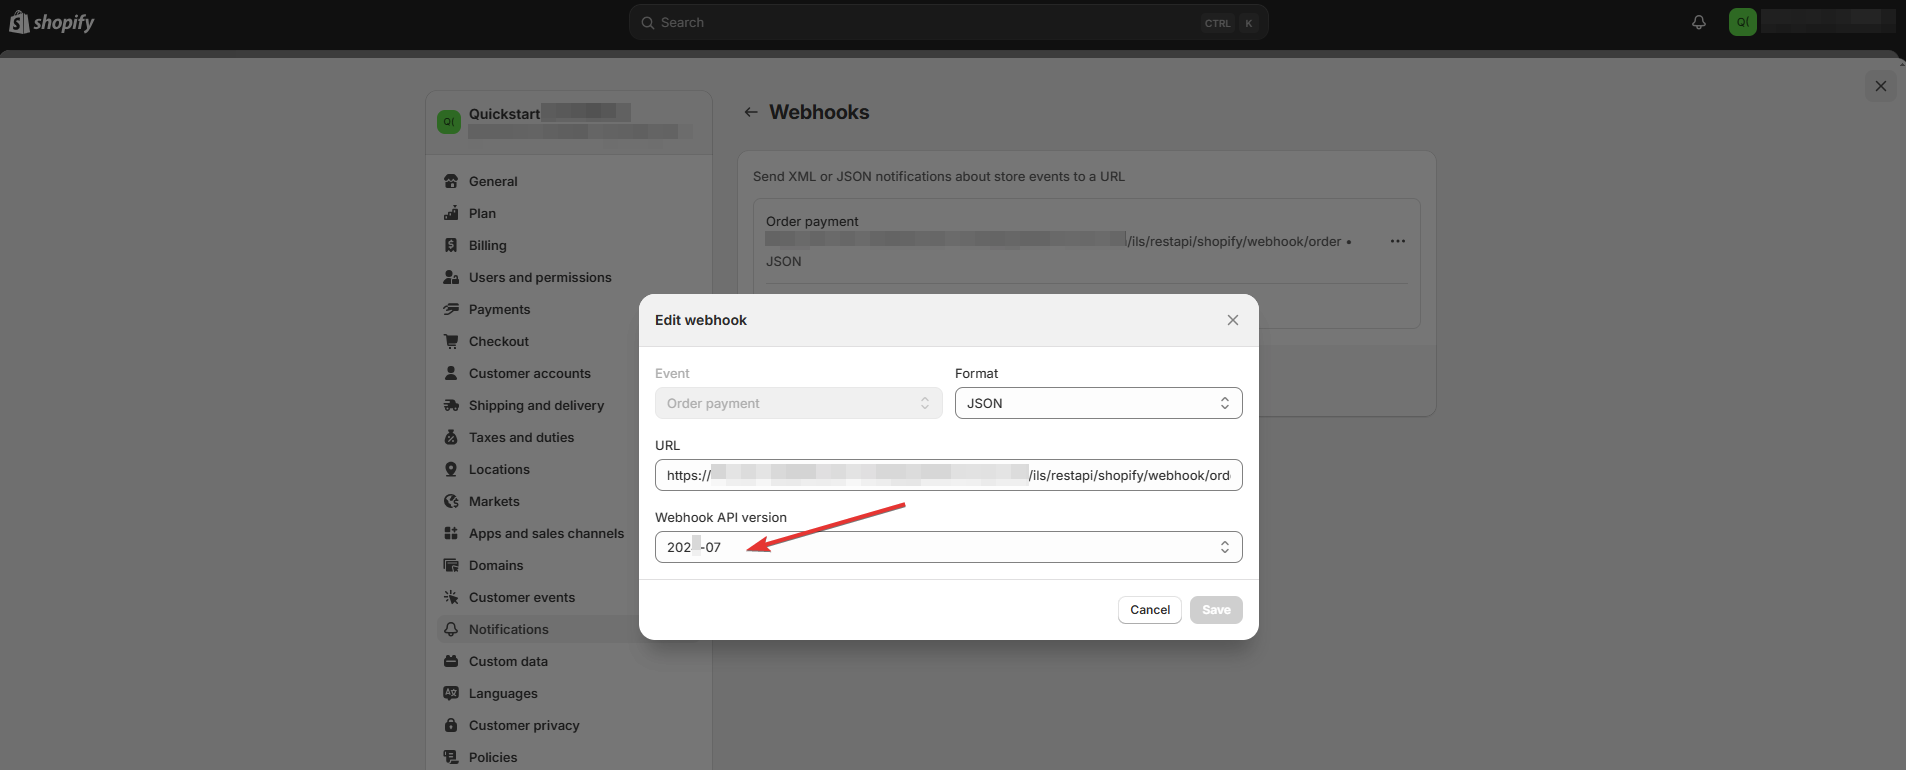Go back using Webhooks back arrow
1906x770 pixels.
pos(751,113)
